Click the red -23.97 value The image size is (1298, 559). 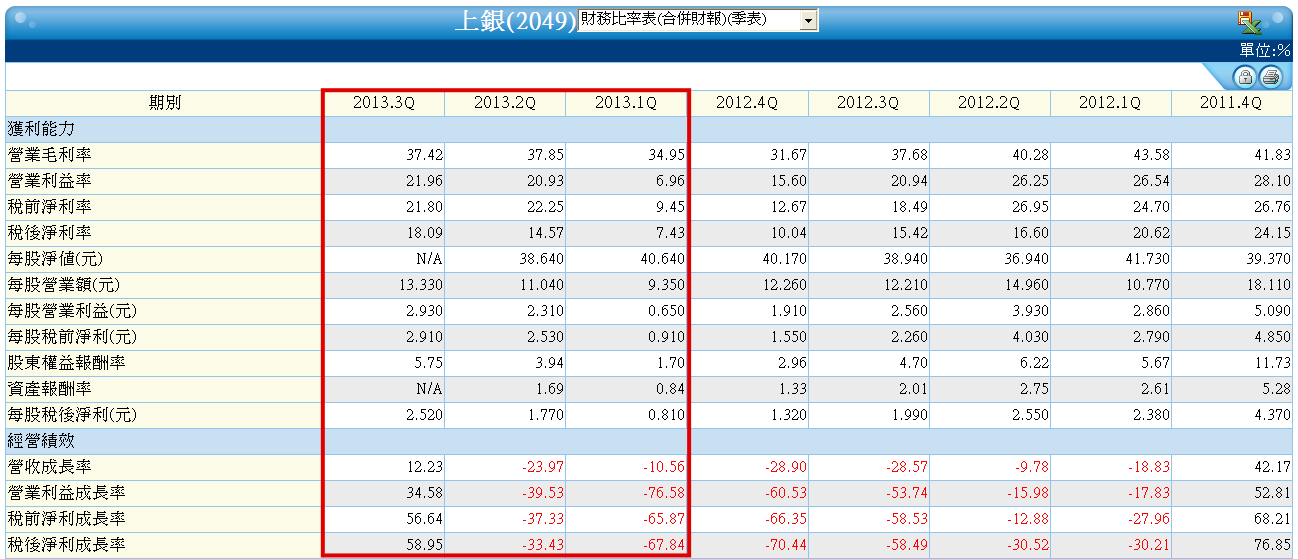coord(543,467)
